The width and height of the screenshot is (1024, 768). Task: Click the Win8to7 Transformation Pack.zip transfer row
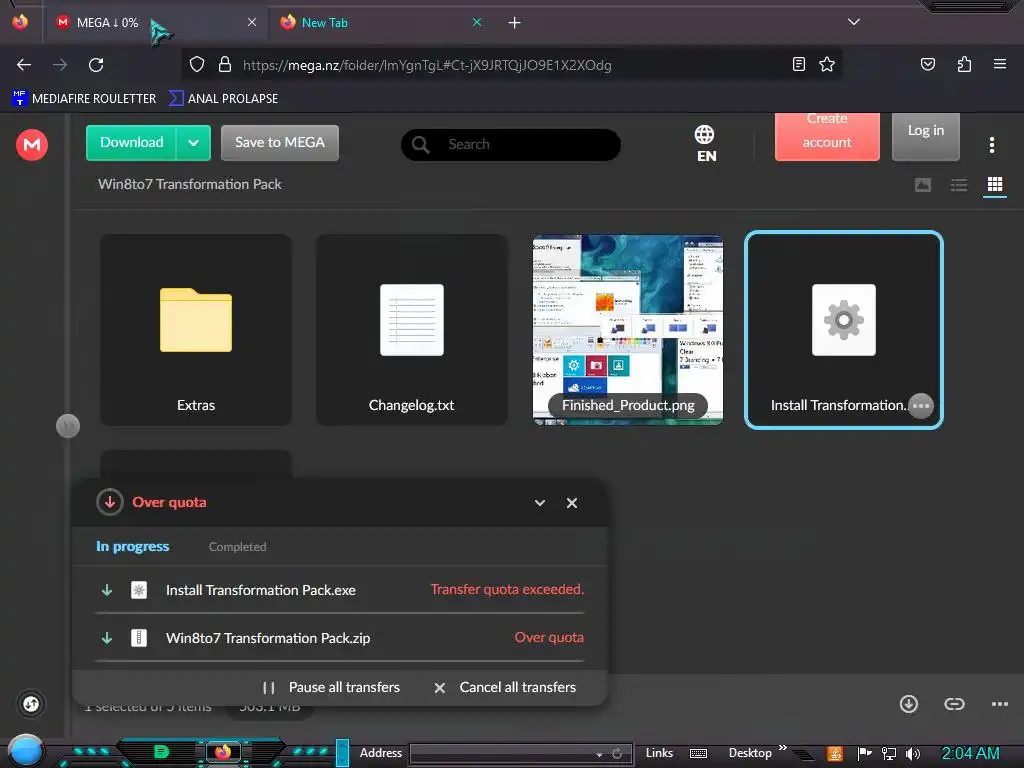click(x=339, y=638)
